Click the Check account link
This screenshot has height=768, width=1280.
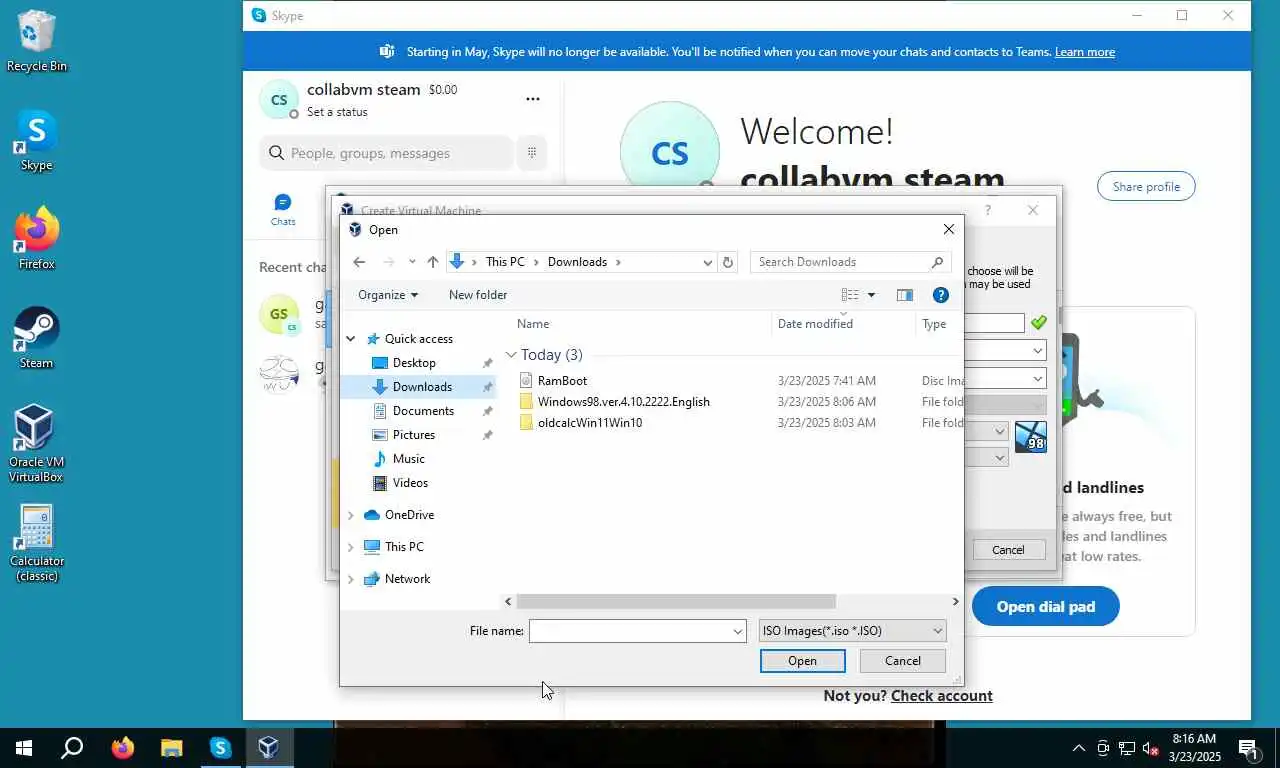click(941, 696)
